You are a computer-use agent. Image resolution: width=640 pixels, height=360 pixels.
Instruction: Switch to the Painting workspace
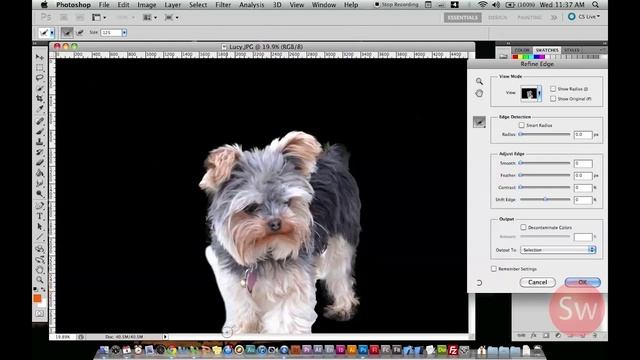click(x=529, y=18)
